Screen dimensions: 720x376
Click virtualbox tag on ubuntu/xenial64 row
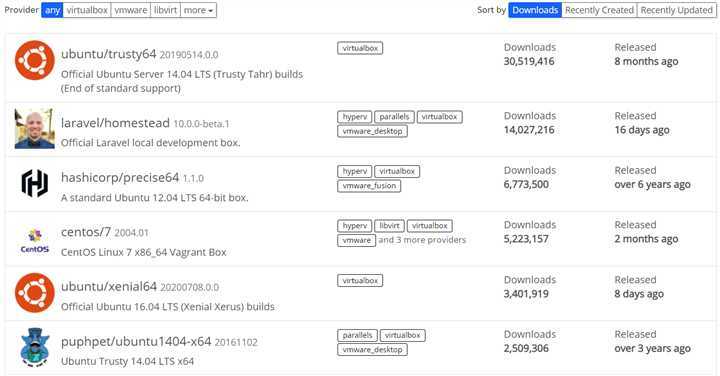(360, 281)
